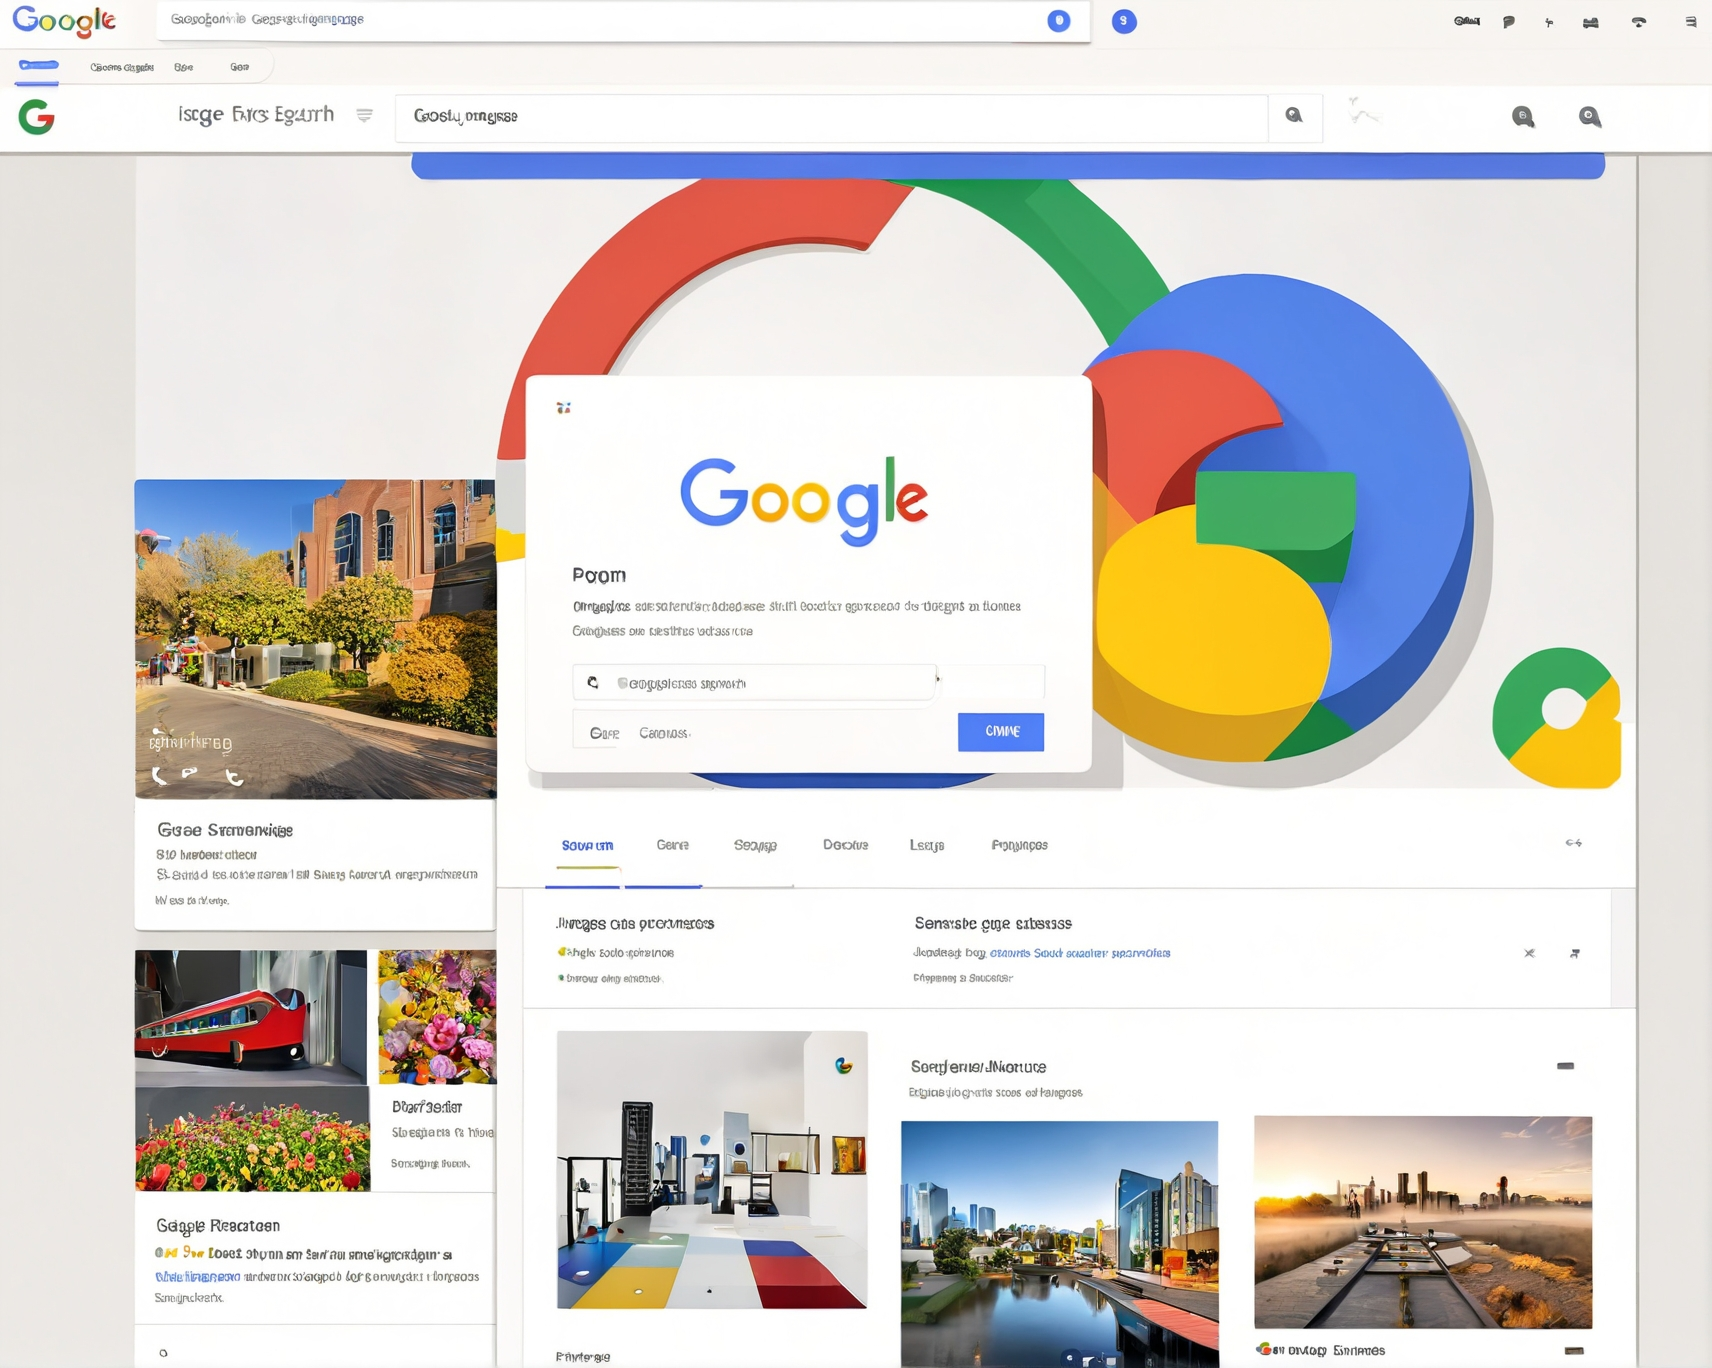Open the "Deotve" tab
This screenshot has height=1368, width=1712.
click(845, 845)
